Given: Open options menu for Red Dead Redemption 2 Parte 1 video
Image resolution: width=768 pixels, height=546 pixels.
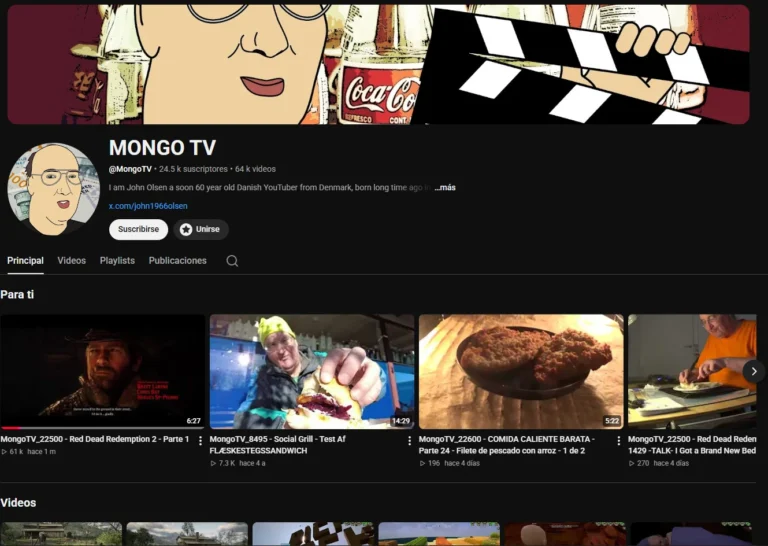Looking at the screenshot, I should tap(200, 441).
